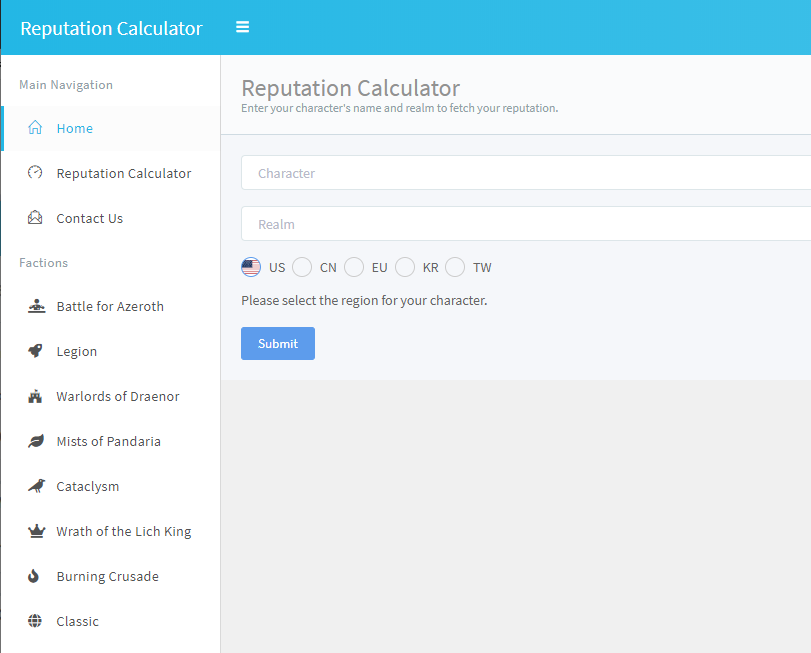Click the Home house icon

click(x=35, y=127)
